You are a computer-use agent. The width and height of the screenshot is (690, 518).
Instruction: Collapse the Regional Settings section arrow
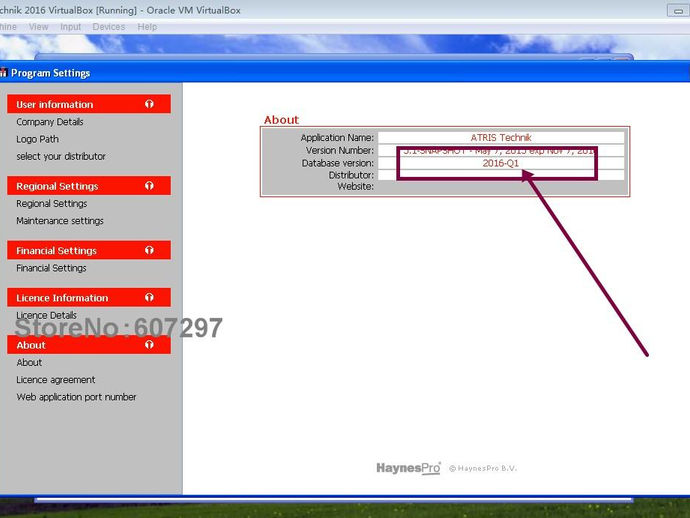tap(149, 186)
